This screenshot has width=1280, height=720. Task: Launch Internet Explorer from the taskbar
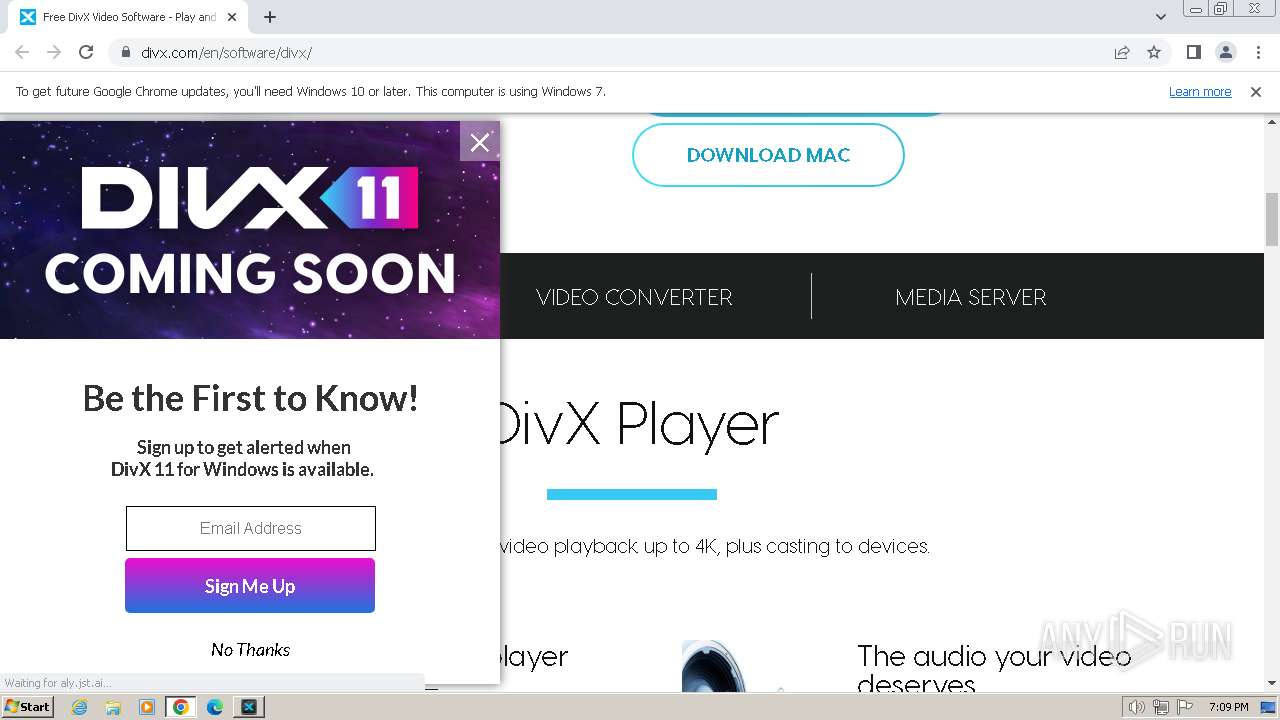click(x=80, y=707)
